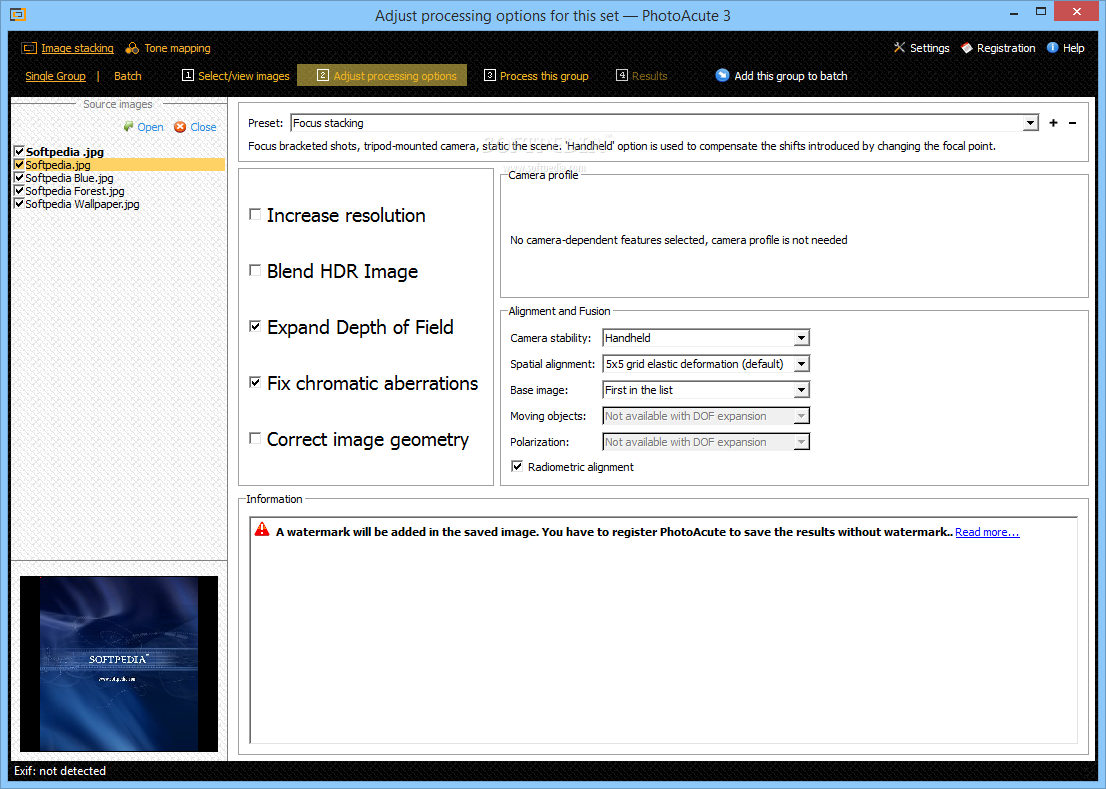Go to Select/view images step
The image size is (1106, 789).
click(x=236, y=75)
